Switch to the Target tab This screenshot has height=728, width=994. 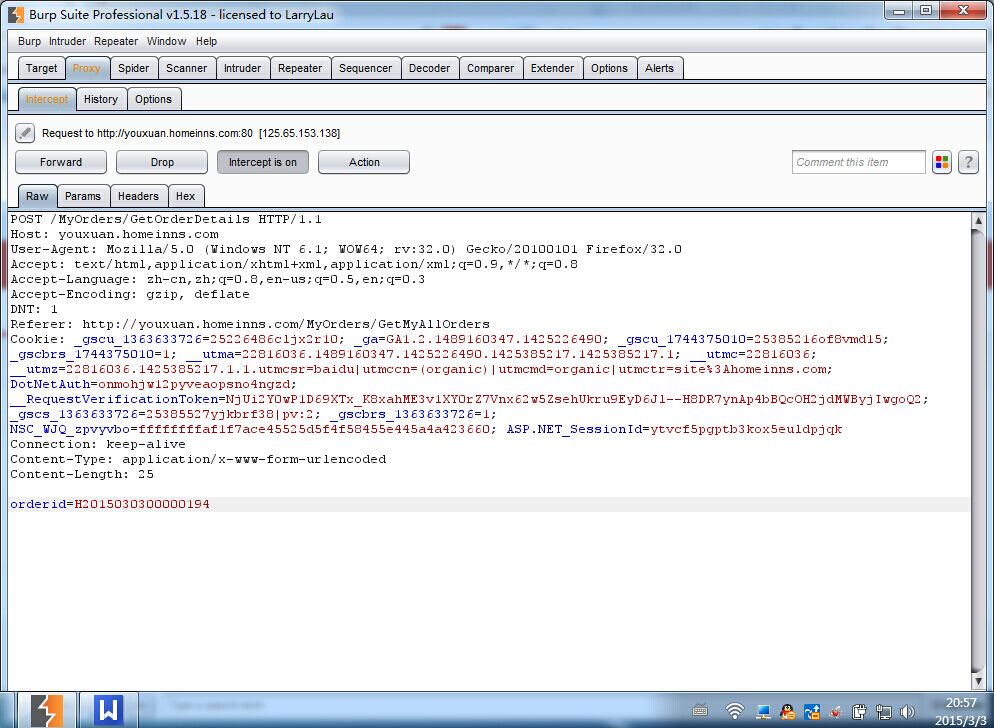click(41, 68)
